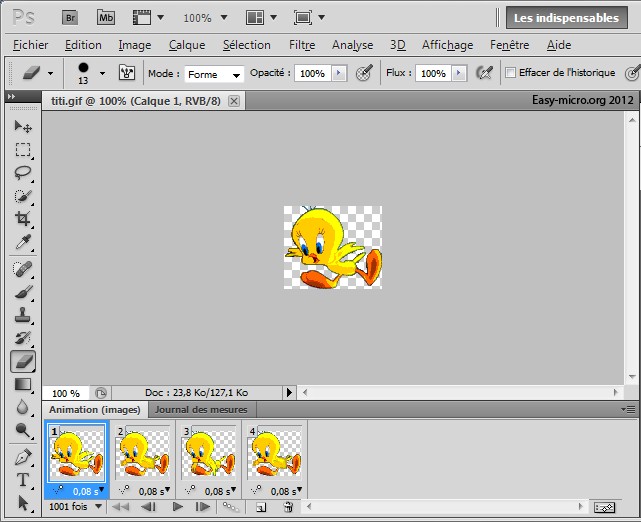Open the Edition menu
Screen dimensions: 641x522
(x=83, y=45)
